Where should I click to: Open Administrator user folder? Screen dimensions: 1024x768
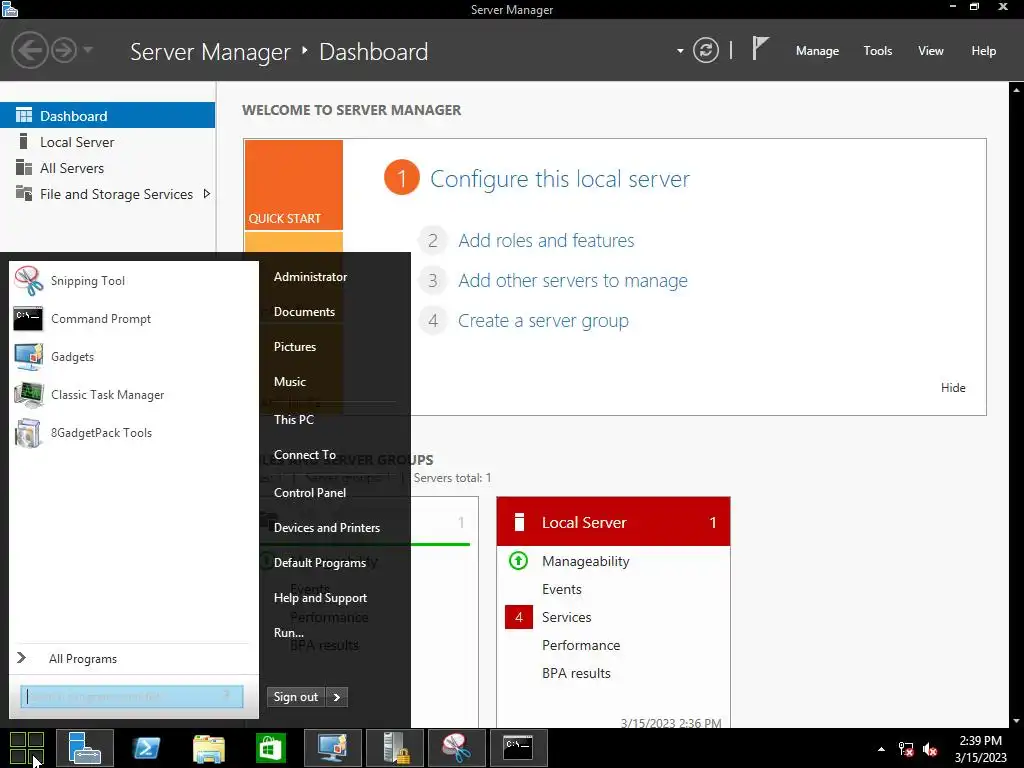click(310, 277)
